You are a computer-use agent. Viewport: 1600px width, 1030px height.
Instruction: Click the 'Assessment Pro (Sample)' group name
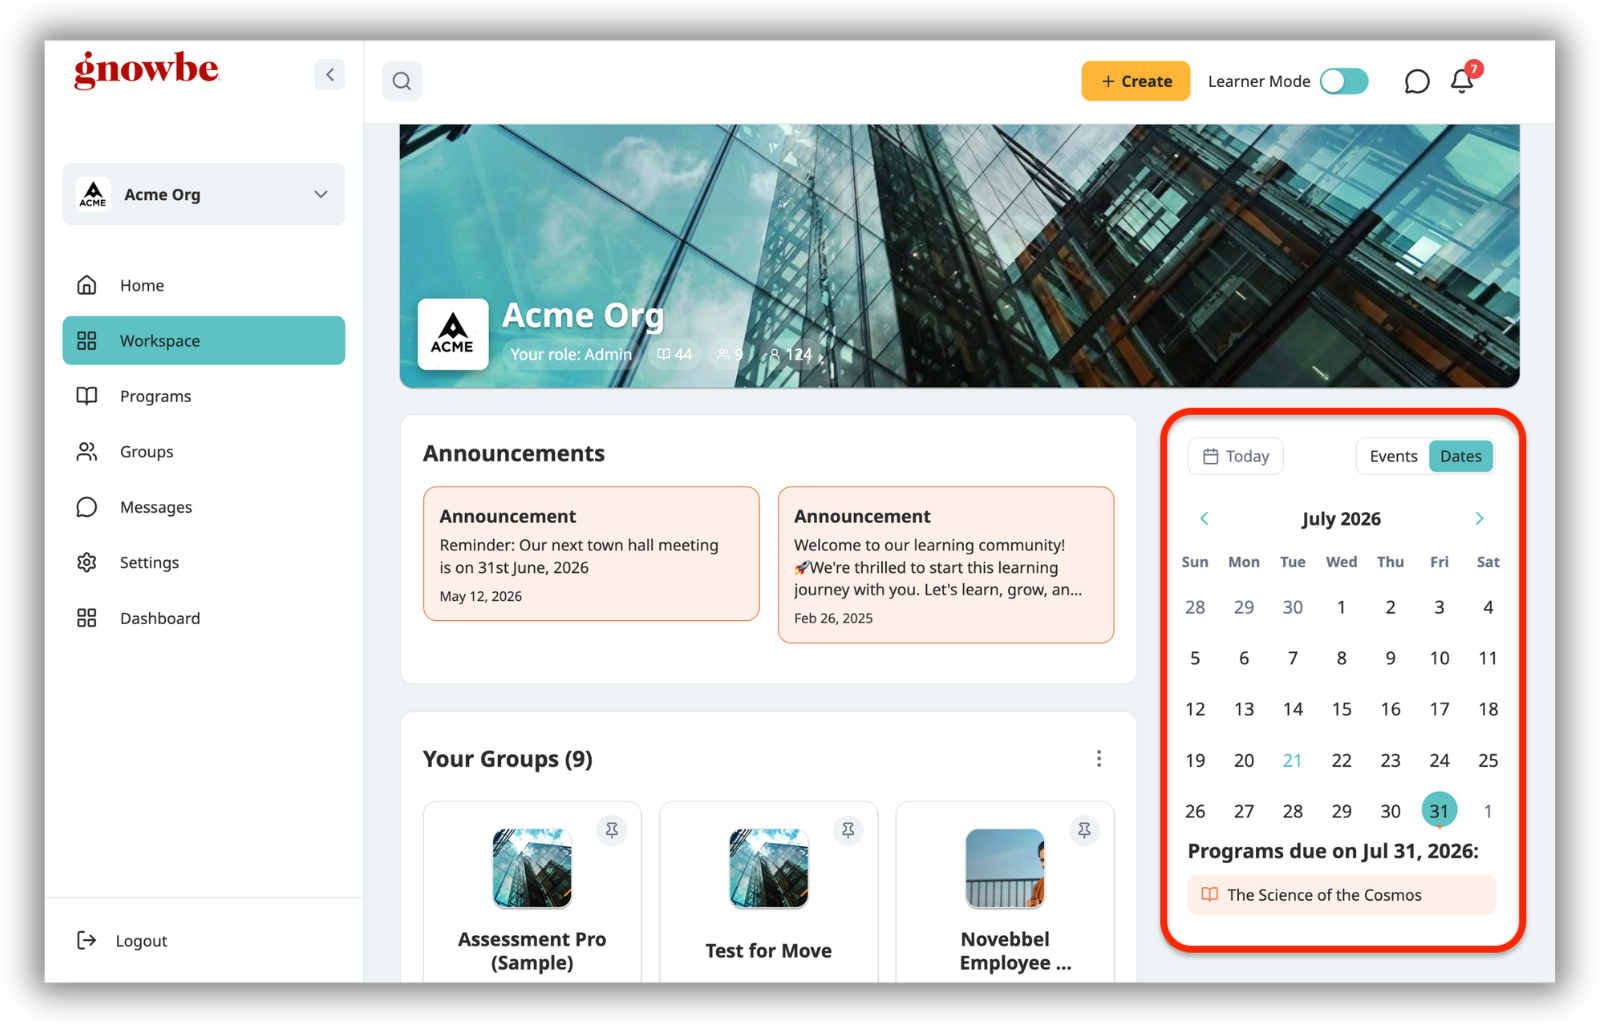(x=532, y=951)
